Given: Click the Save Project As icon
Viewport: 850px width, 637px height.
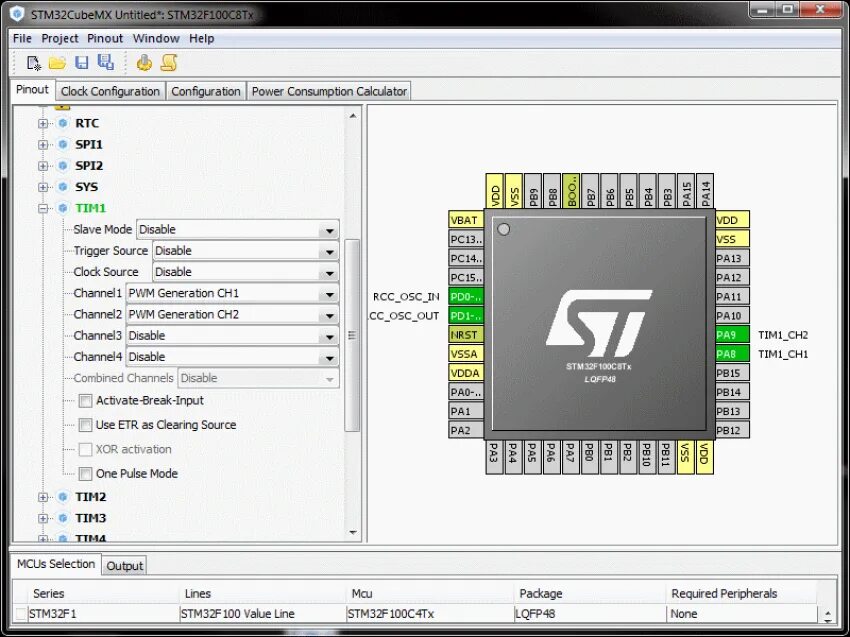Looking at the screenshot, I should (x=105, y=62).
